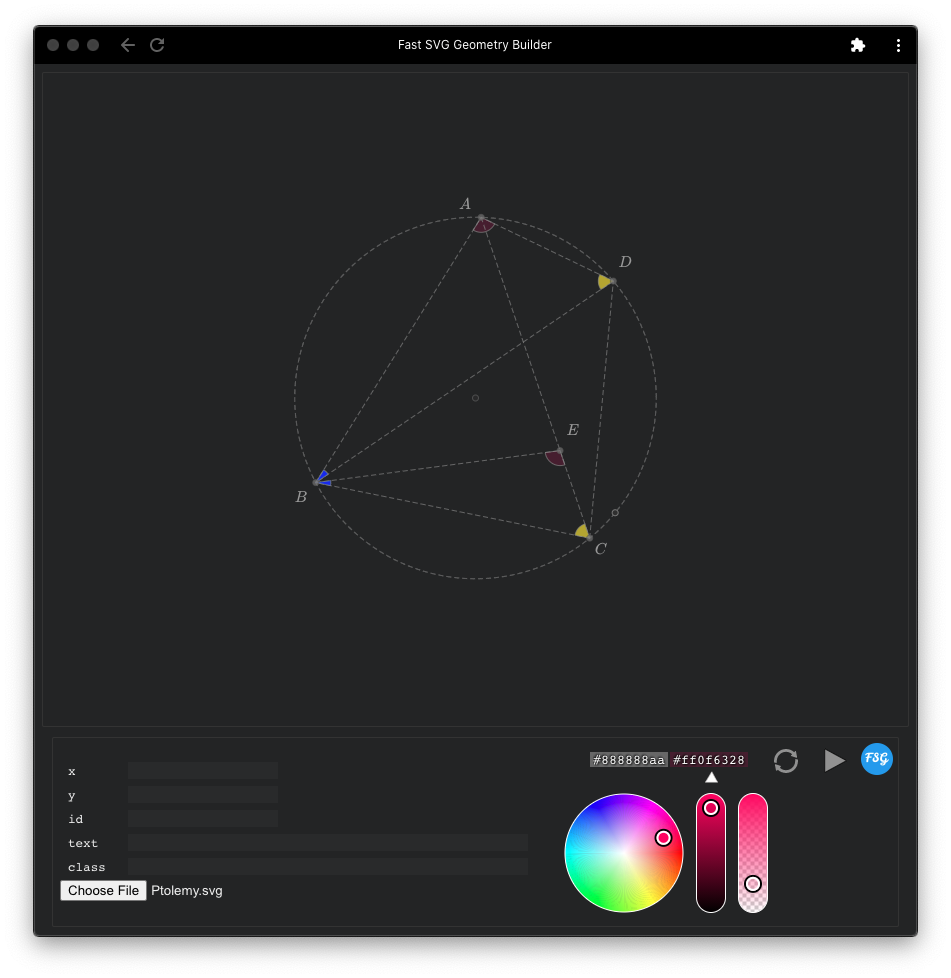Click the play triangle button
Image resolution: width=951 pixels, height=978 pixels.
[834, 760]
